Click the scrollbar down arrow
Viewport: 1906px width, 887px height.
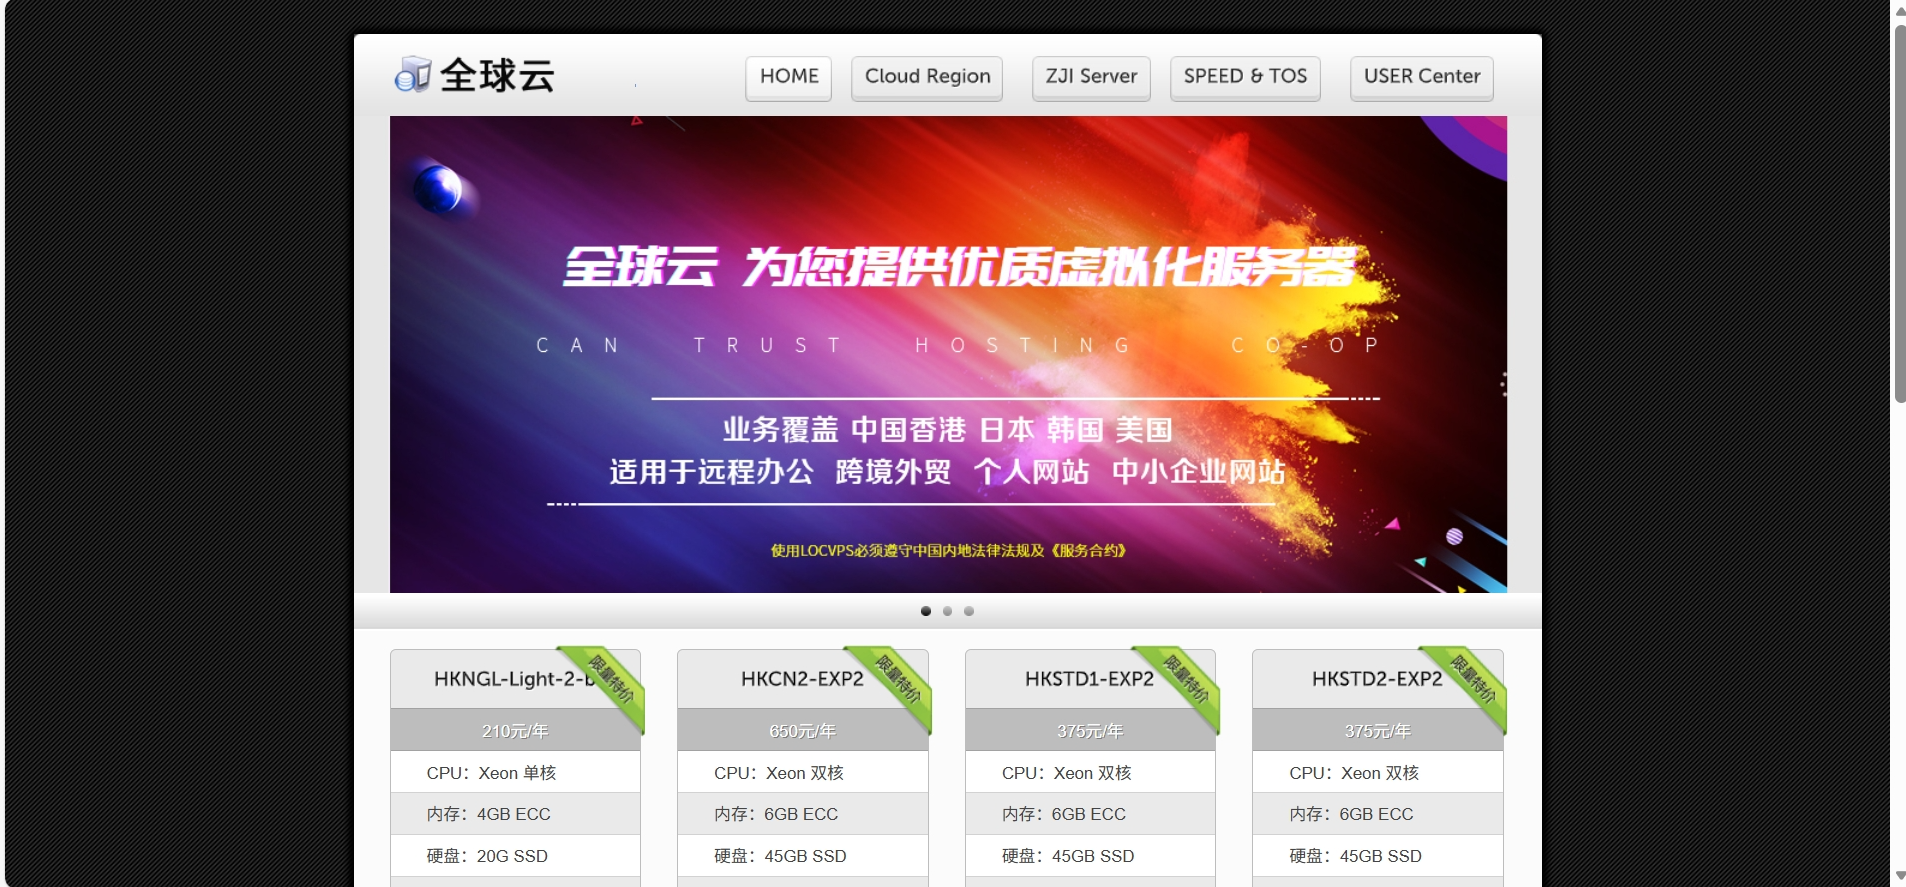click(x=1899, y=876)
